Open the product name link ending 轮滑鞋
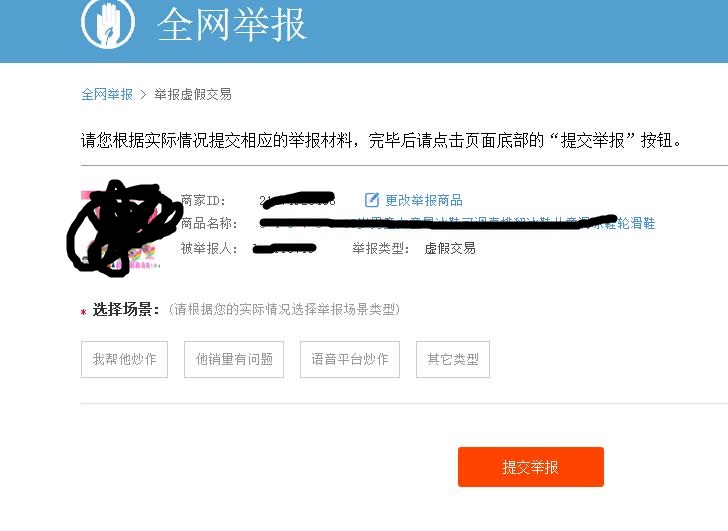 coord(458,223)
